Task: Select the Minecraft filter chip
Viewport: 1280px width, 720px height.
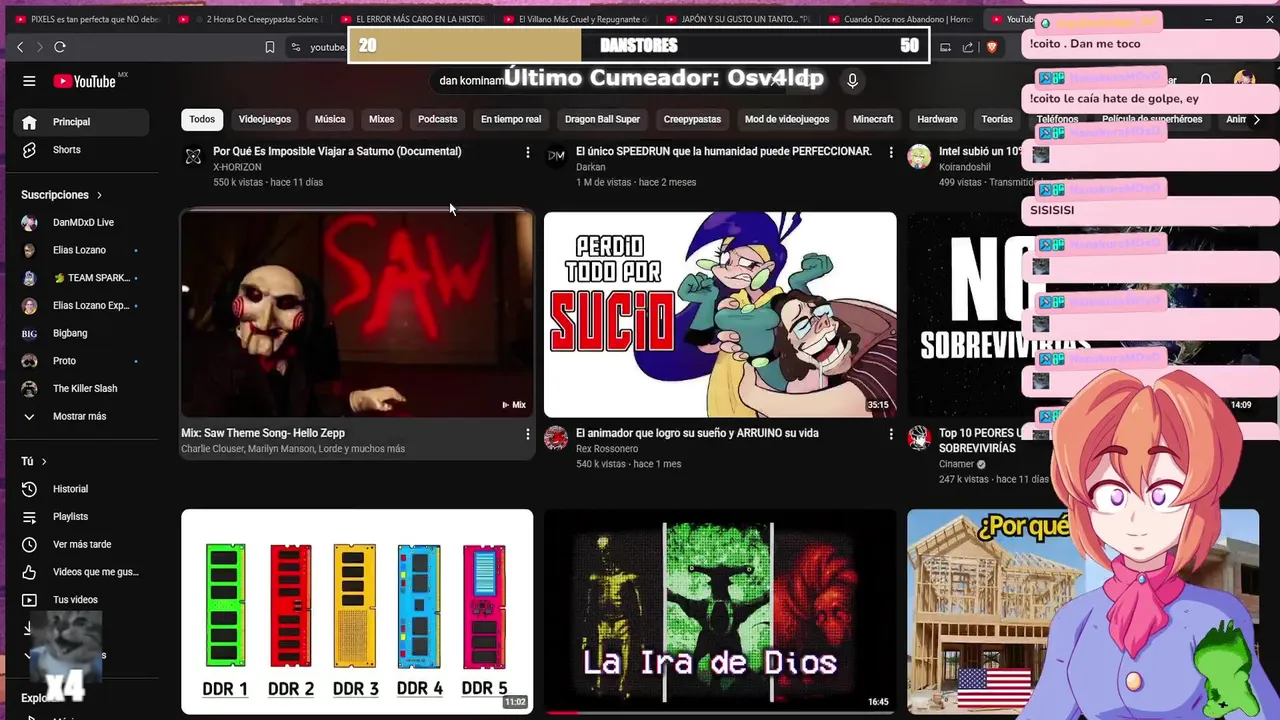Action: (873, 119)
